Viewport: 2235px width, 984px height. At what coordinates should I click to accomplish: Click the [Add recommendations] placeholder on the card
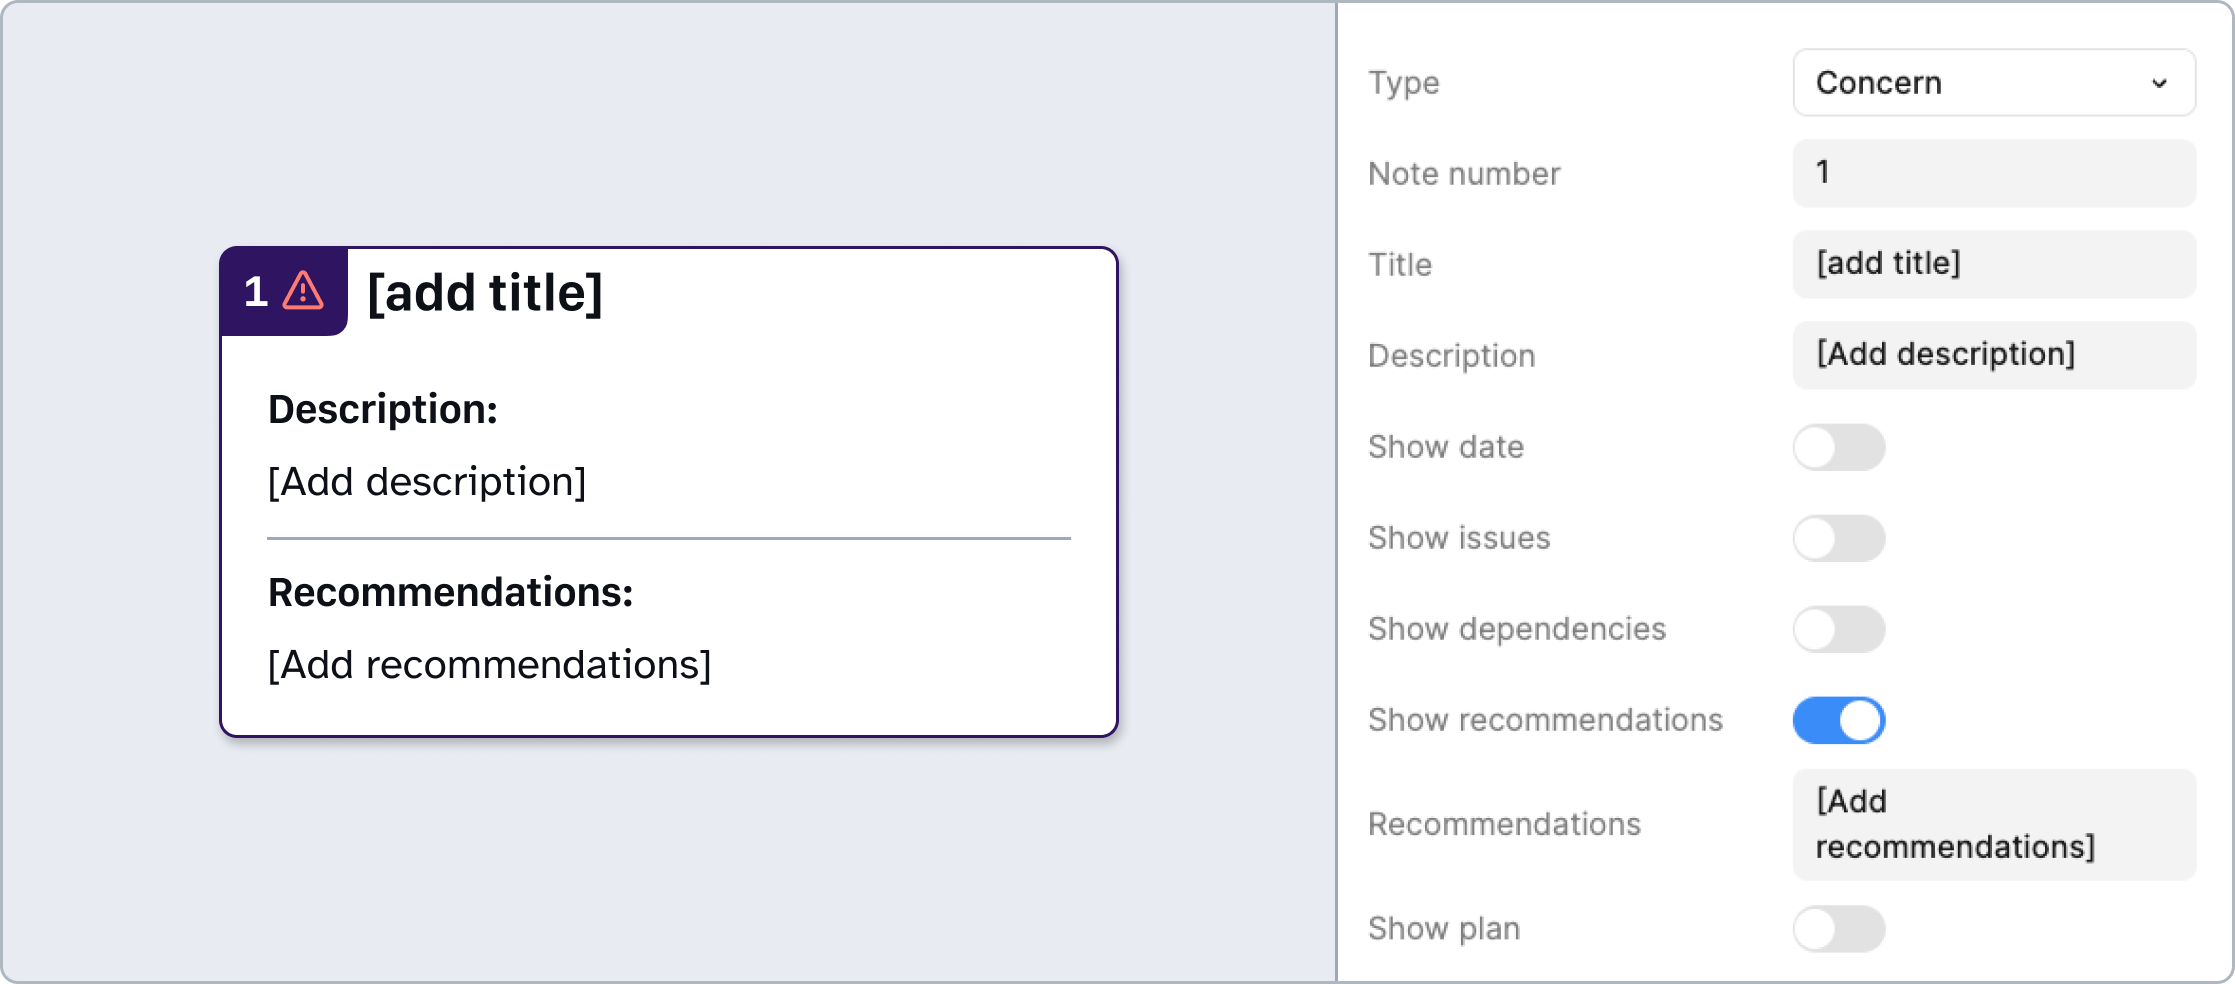coord(489,663)
